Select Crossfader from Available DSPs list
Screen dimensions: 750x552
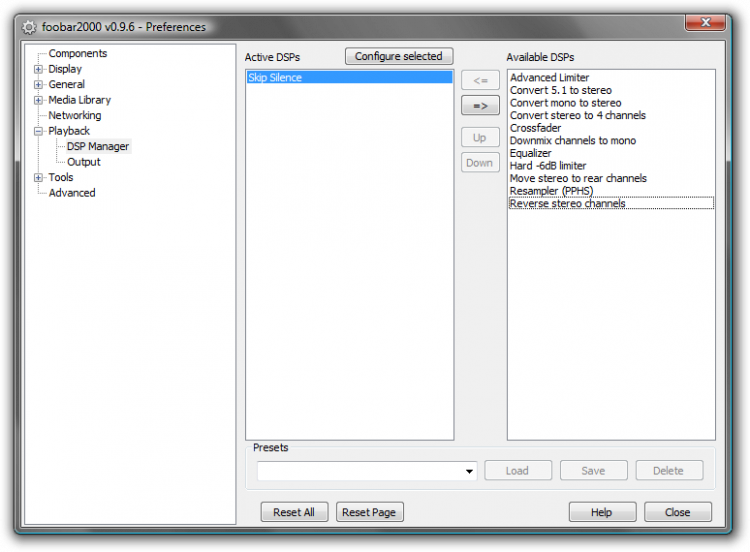coord(535,128)
